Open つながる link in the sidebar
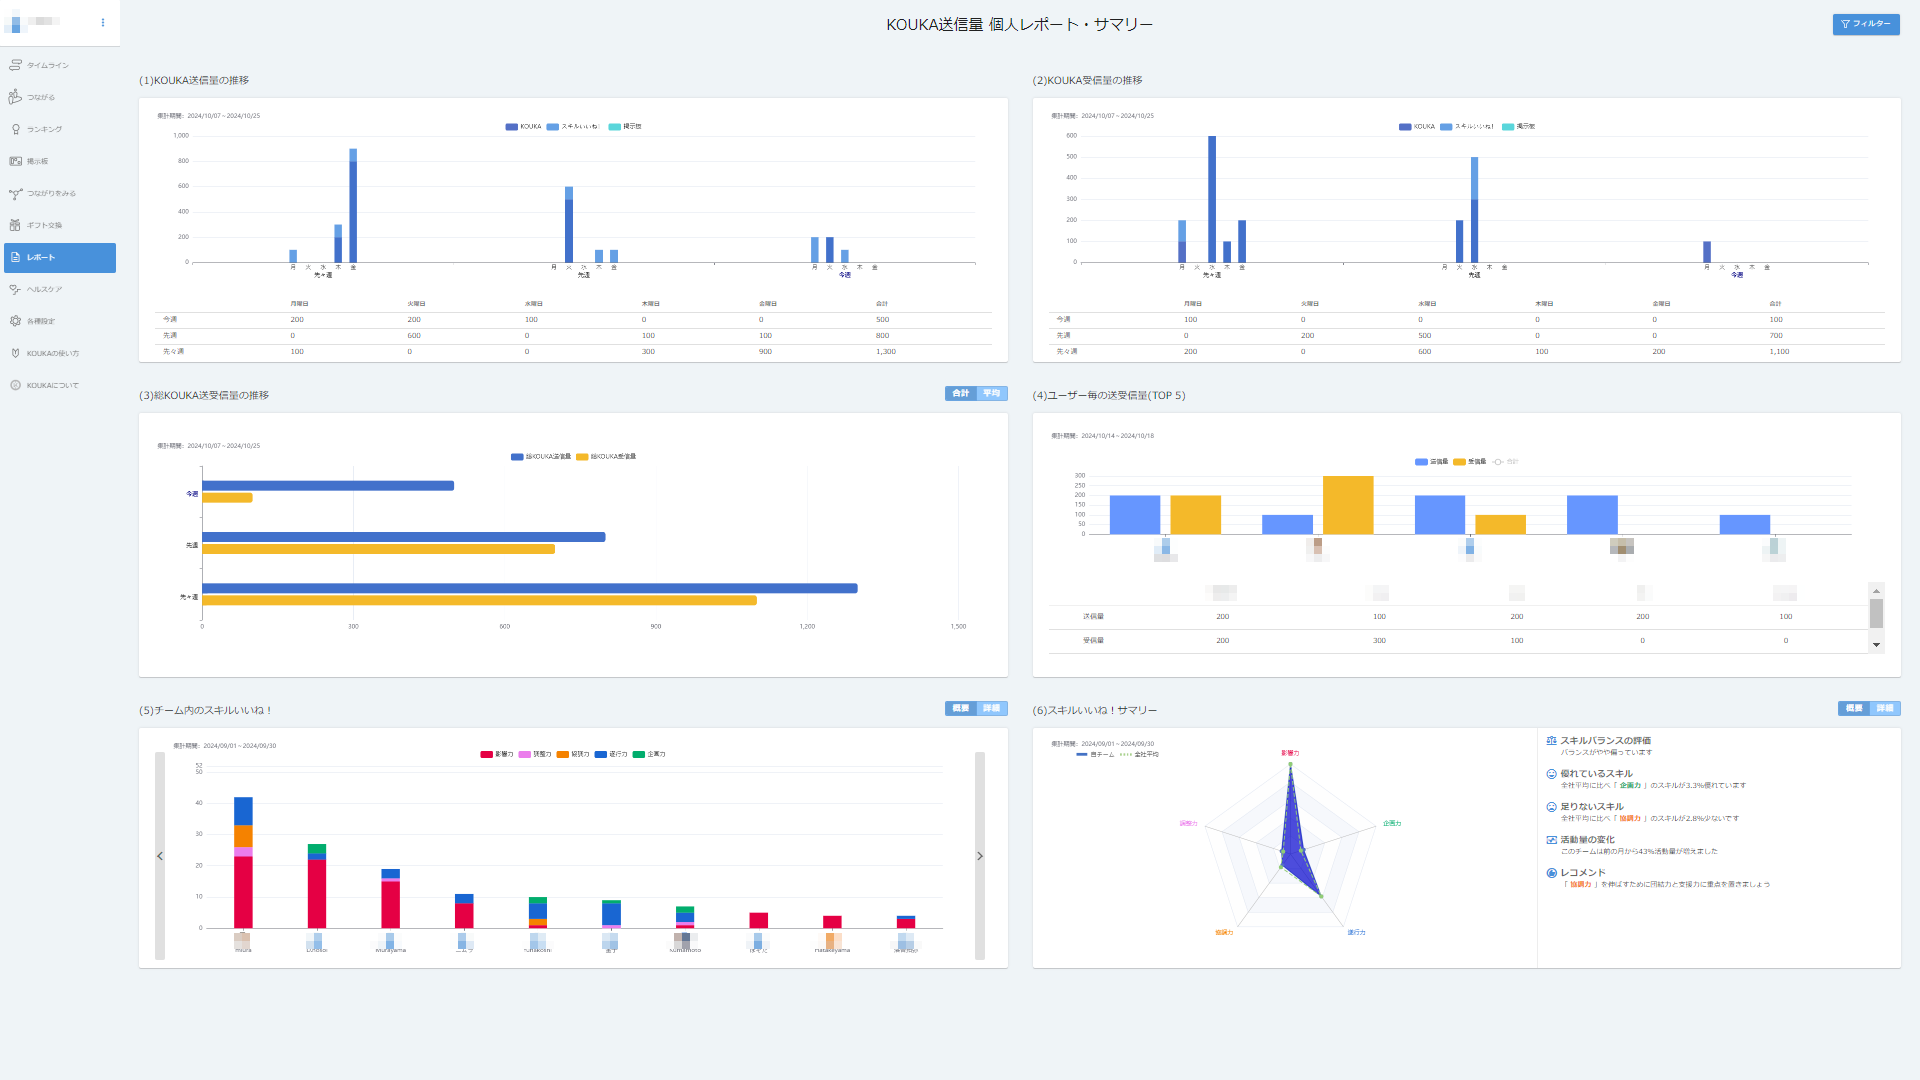The height and width of the screenshot is (1080, 1920). coord(41,97)
